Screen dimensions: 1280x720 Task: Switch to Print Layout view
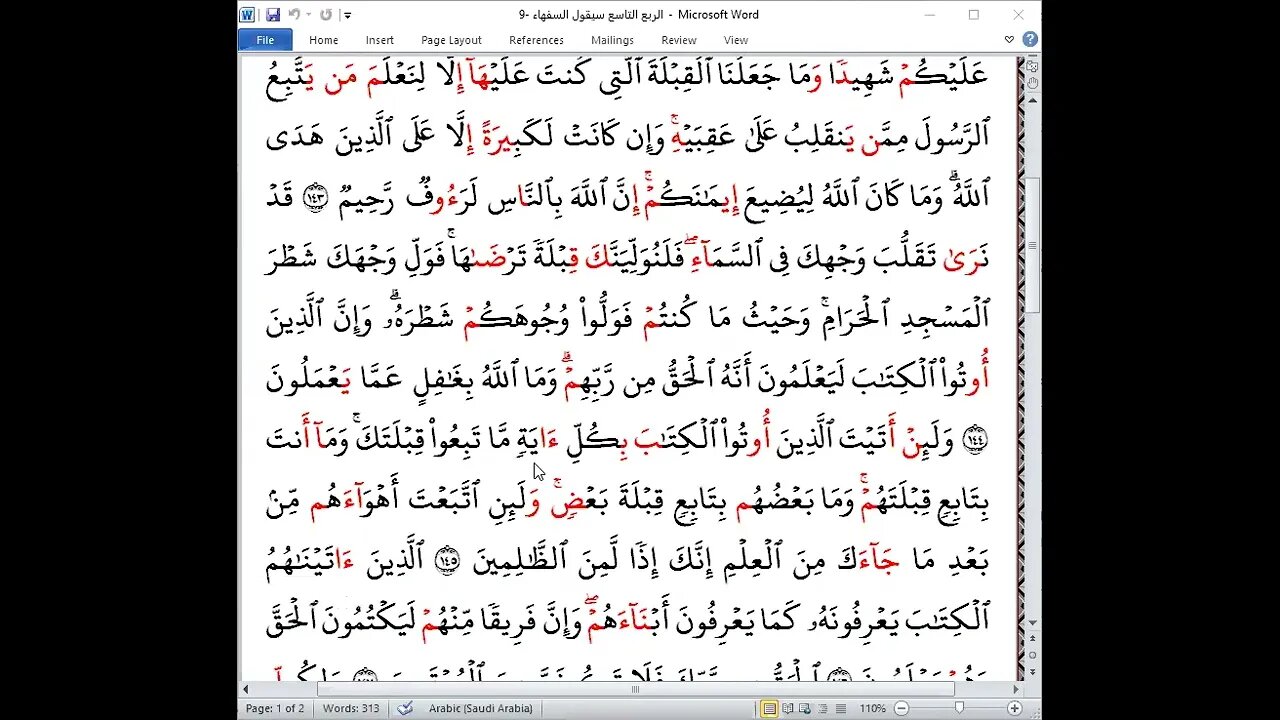coord(769,708)
